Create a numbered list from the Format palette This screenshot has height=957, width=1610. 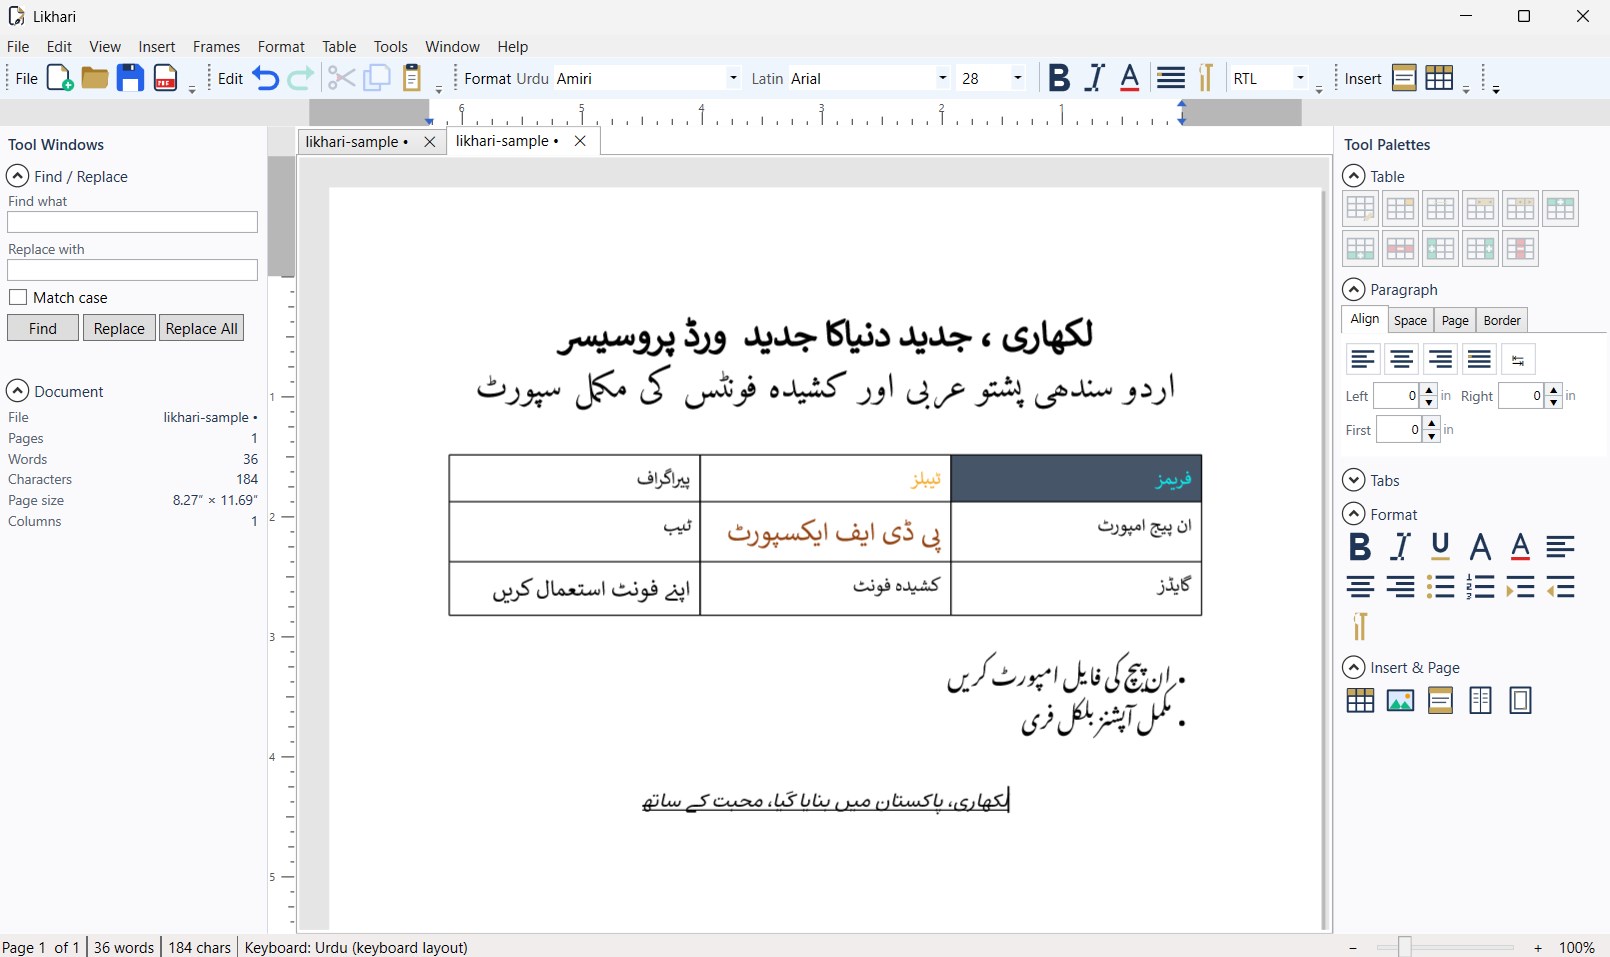pyautogui.click(x=1480, y=587)
